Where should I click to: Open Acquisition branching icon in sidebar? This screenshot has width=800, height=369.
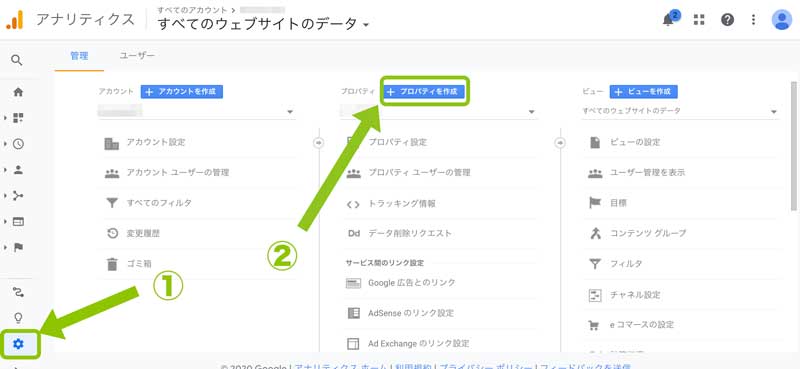click(18, 196)
